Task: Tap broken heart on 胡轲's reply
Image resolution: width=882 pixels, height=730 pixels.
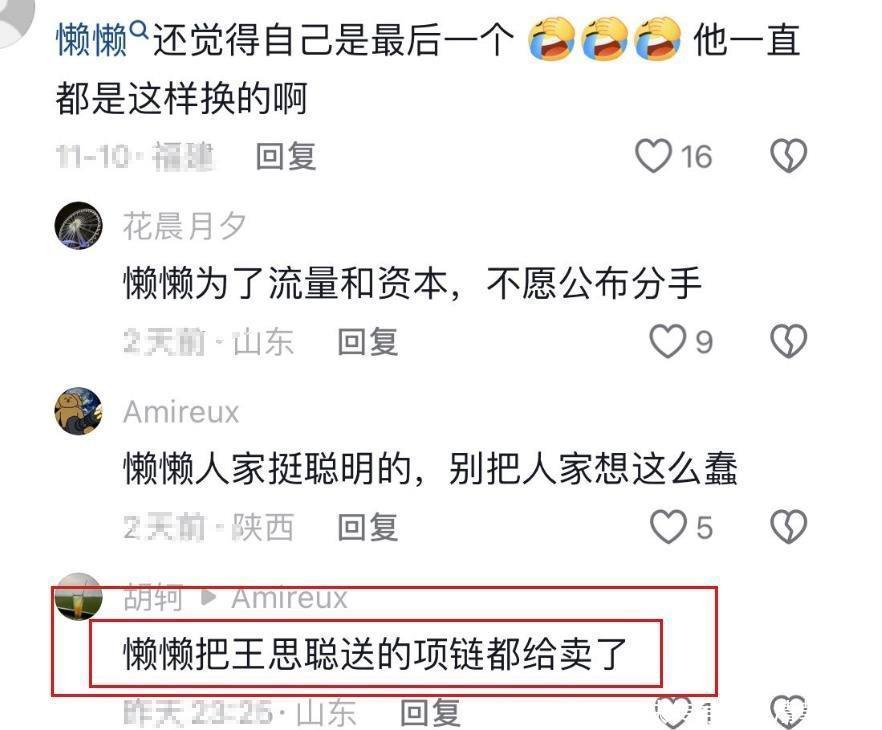Action: pyautogui.click(x=789, y=712)
